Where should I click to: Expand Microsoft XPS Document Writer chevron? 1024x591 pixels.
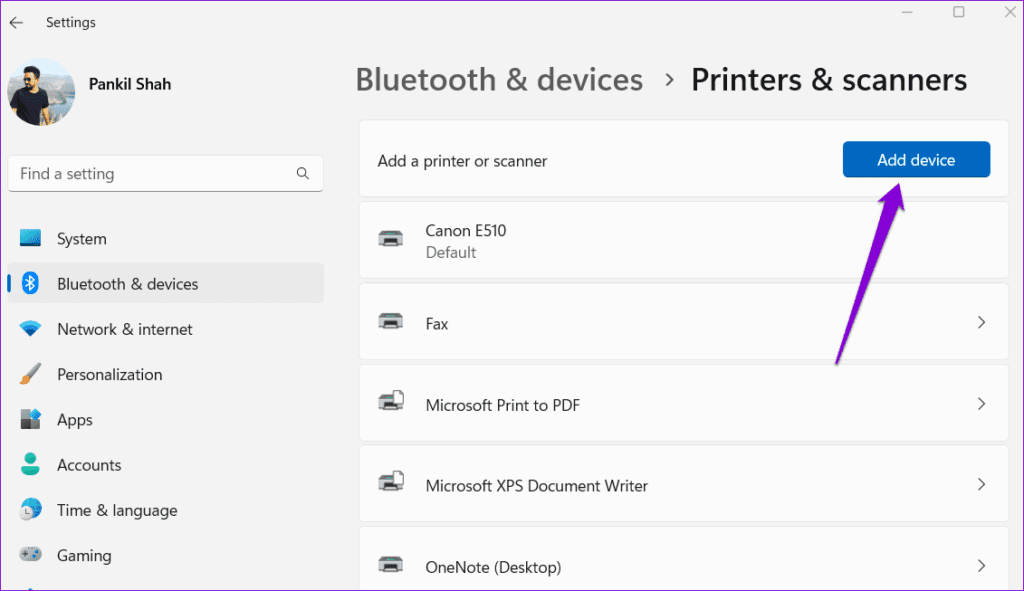(x=981, y=485)
